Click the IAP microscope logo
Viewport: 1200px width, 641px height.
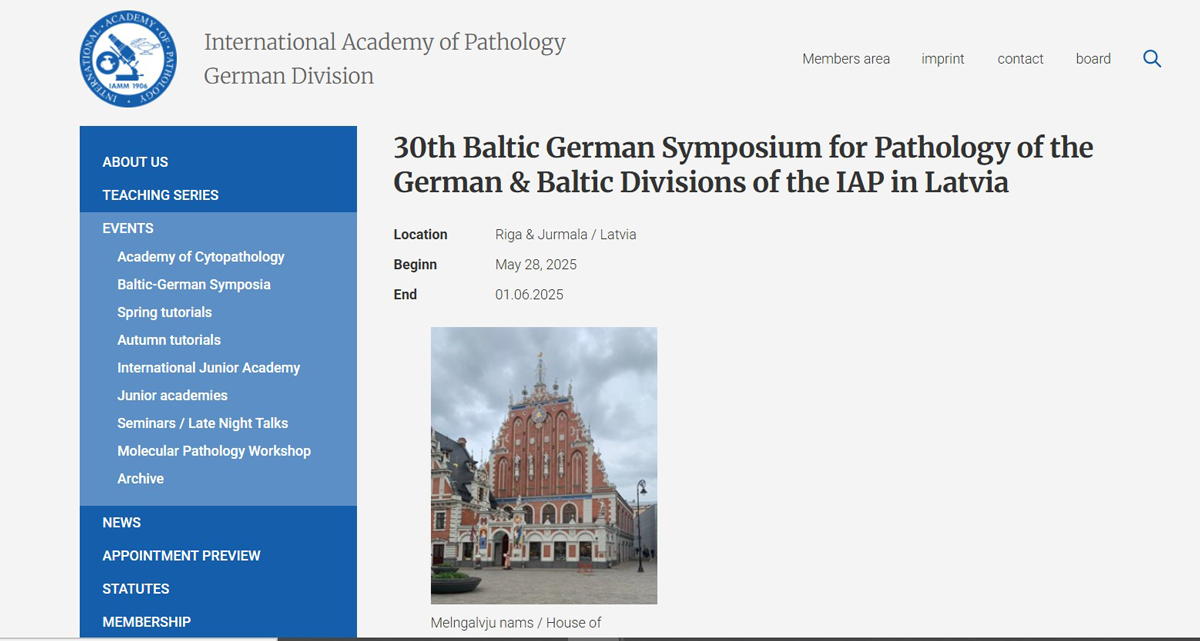(x=127, y=58)
